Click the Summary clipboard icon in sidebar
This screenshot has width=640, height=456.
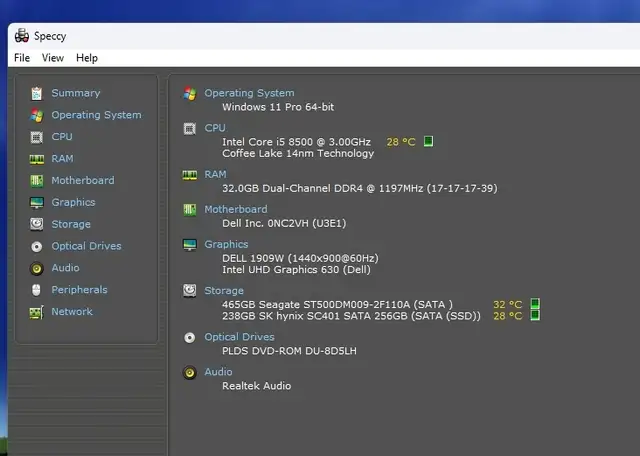click(x=36, y=93)
